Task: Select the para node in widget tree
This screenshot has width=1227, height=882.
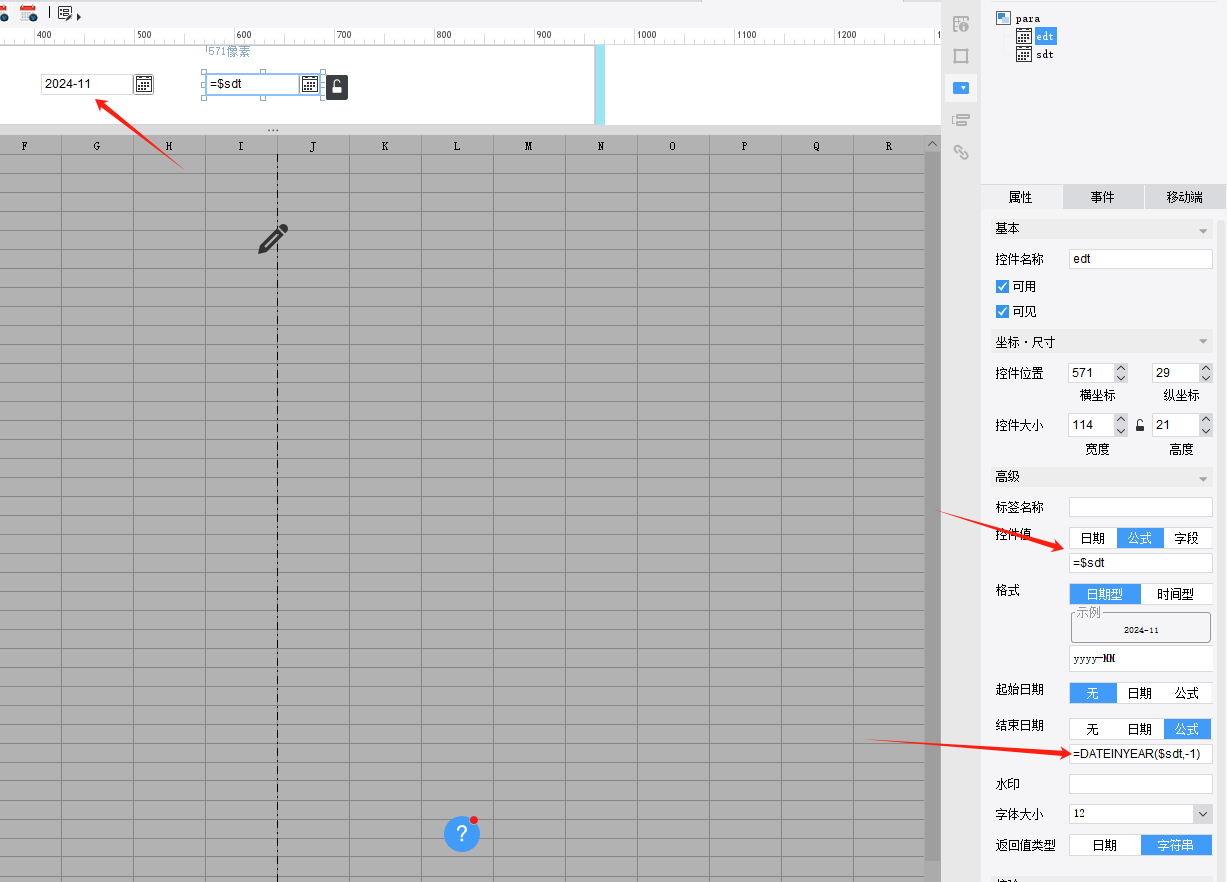Action: click(x=1027, y=18)
